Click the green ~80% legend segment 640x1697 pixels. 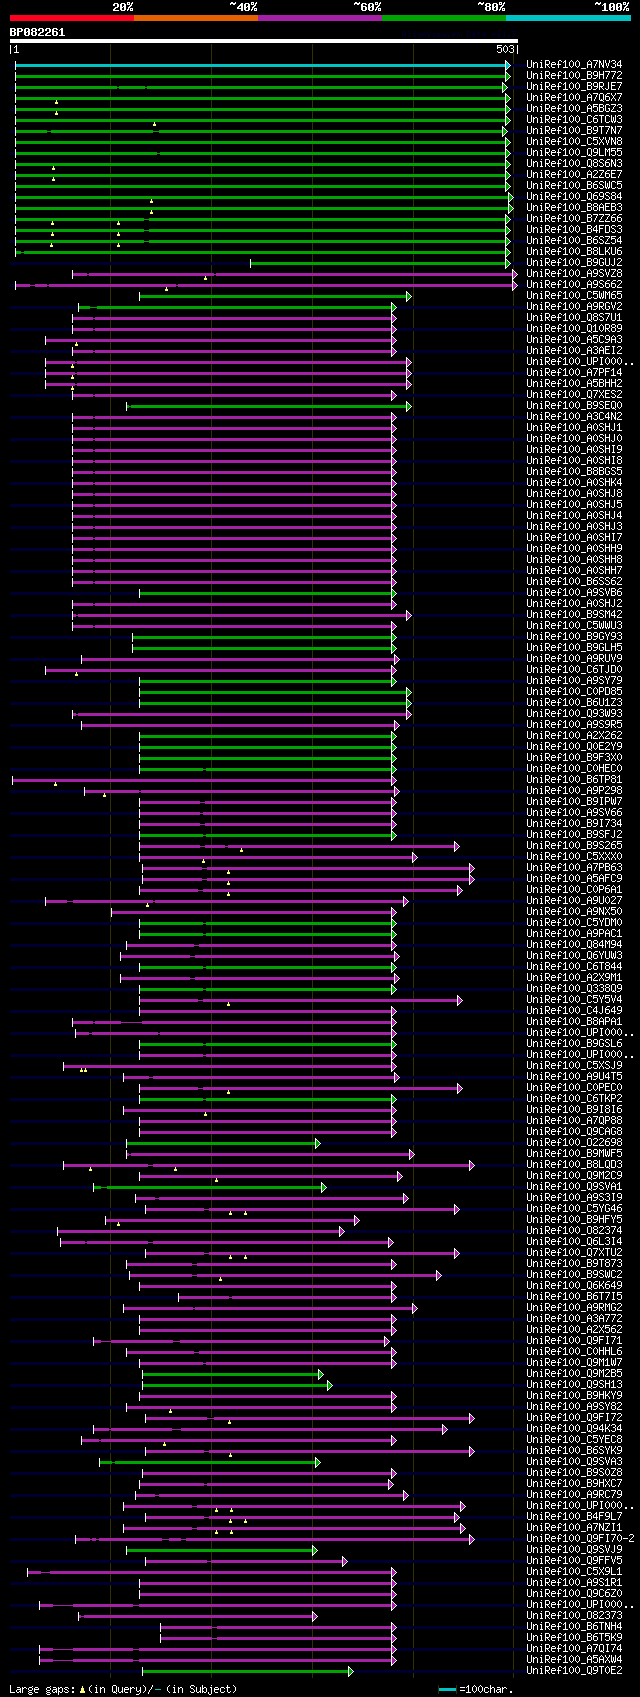pos(444,18)
